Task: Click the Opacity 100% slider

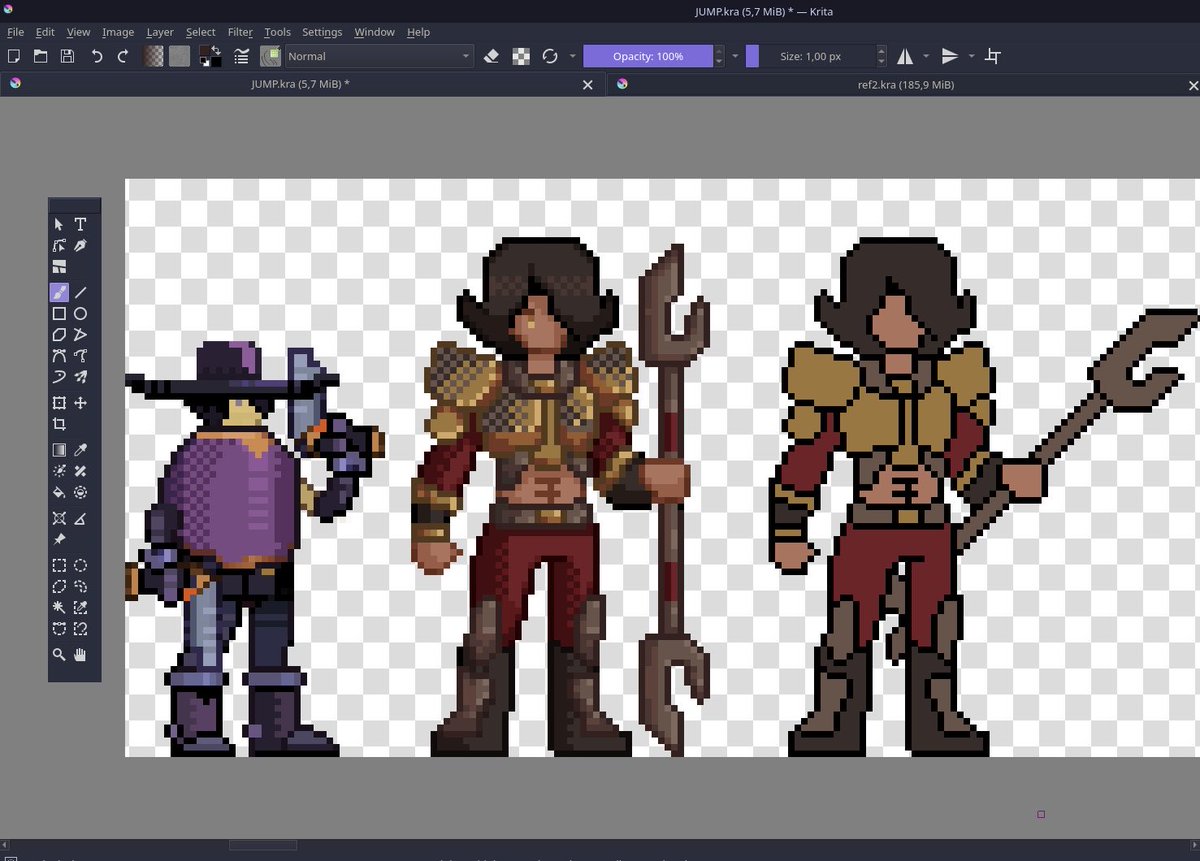Action: (x=648, y=56)
